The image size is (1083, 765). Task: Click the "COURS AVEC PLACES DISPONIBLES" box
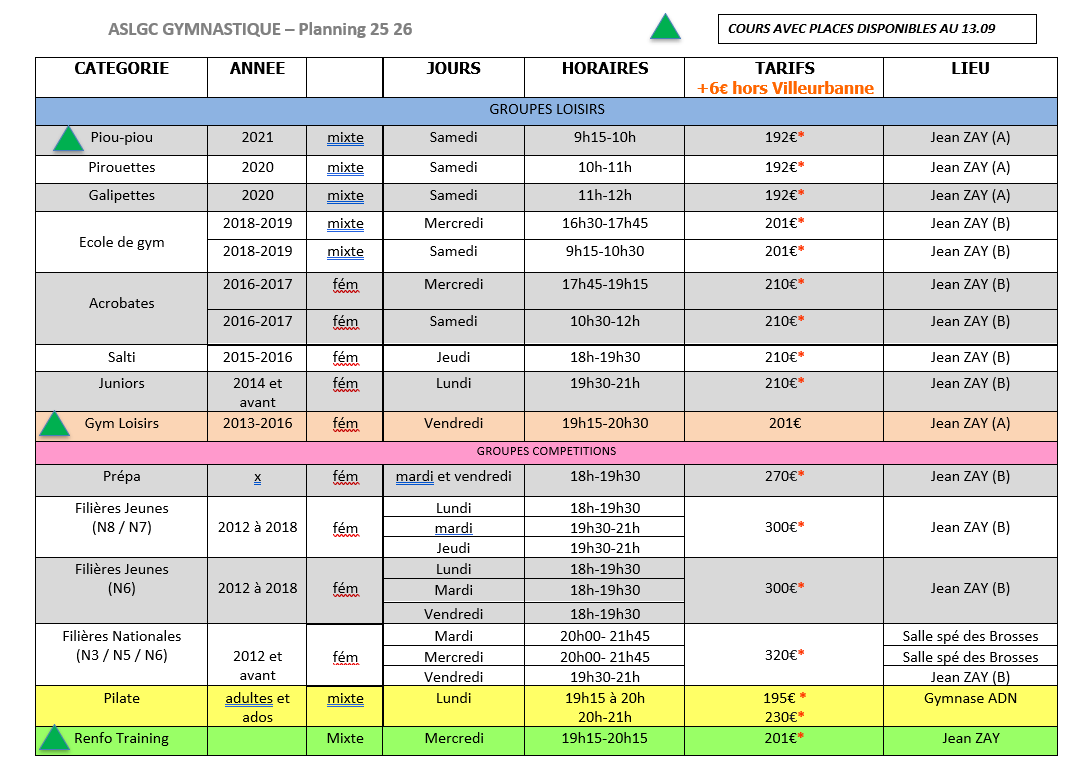tap(876, 29)
